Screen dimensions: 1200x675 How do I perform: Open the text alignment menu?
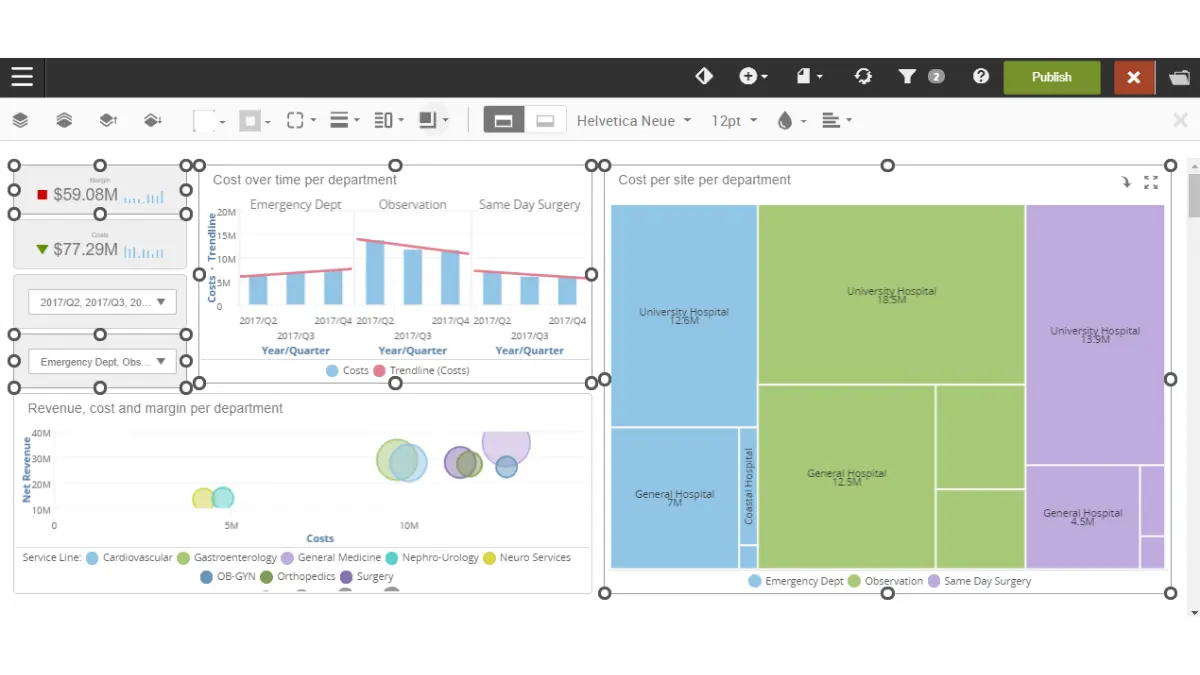pyautogui.click(x=836, y=120)
